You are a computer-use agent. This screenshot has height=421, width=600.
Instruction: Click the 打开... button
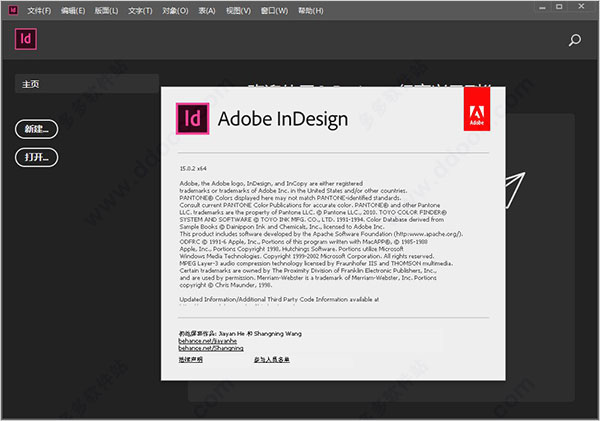coord(36,157)
